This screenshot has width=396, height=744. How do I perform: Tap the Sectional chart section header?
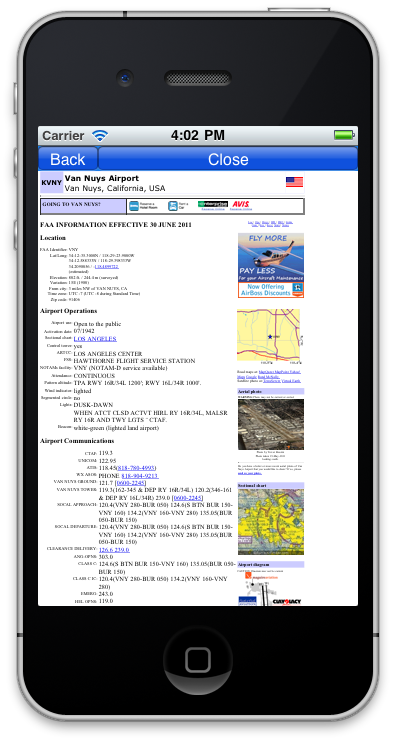pos(271,485)
